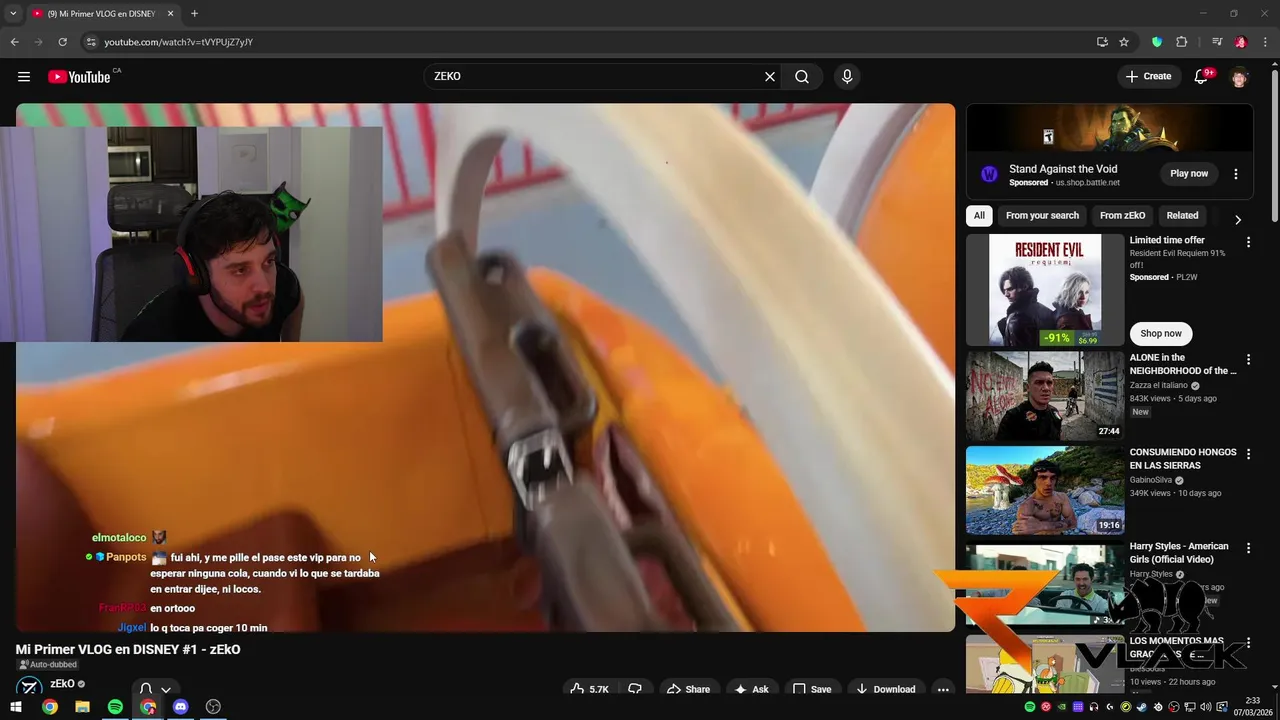Open a new browser tab

(x=194, y=13)
